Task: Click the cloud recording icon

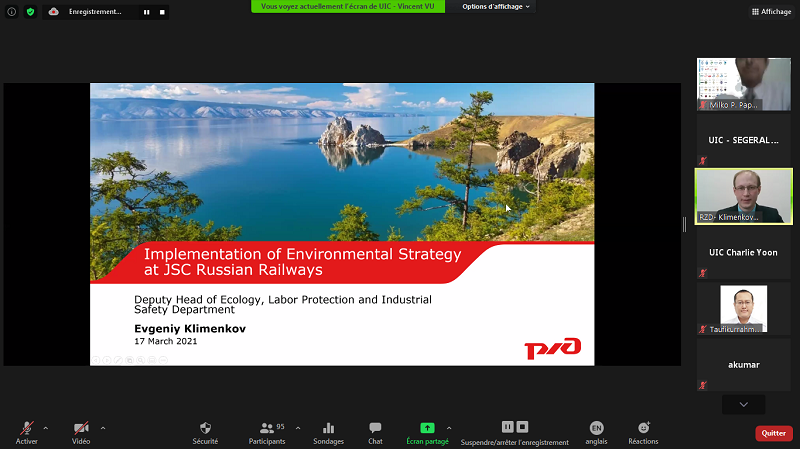Action: pos(54,12)
